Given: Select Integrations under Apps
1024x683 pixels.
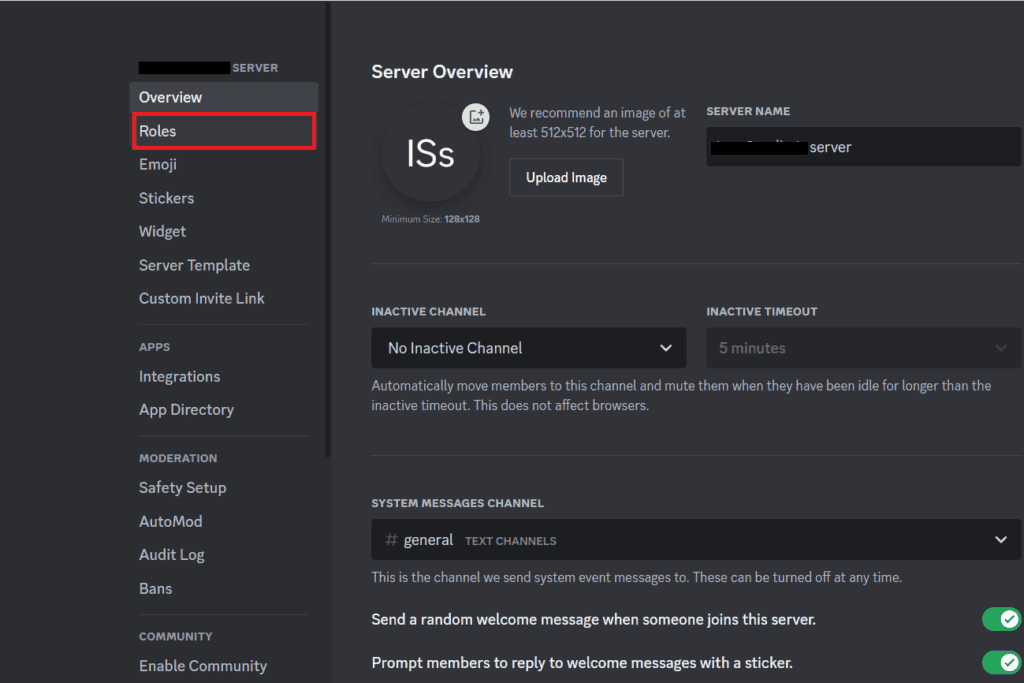Looking at the screenshot, I should pyautogui.click(x=180, y=377).
